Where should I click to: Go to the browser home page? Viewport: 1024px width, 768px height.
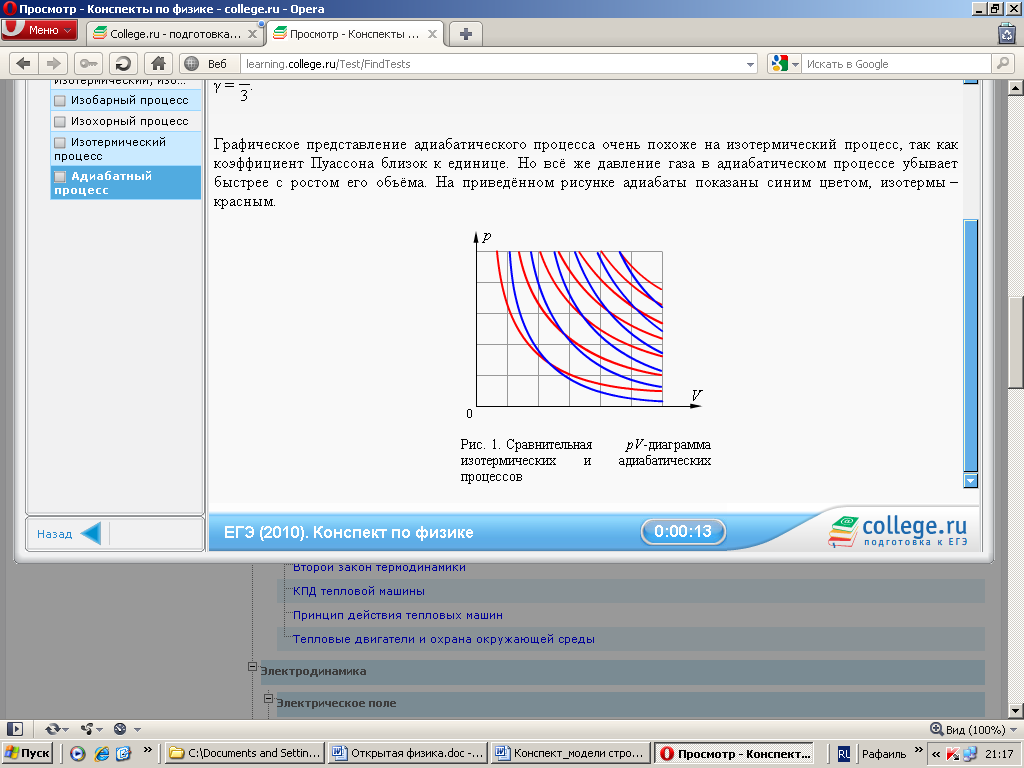[158, 63]
